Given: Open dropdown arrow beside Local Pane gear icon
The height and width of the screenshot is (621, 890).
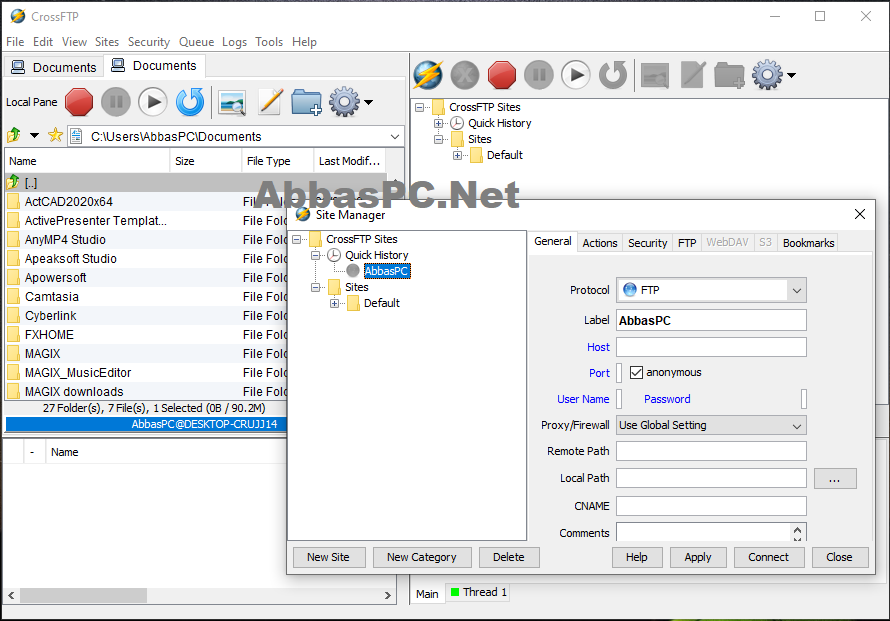Looking at the screenshot, I should (x=368, y=102).
